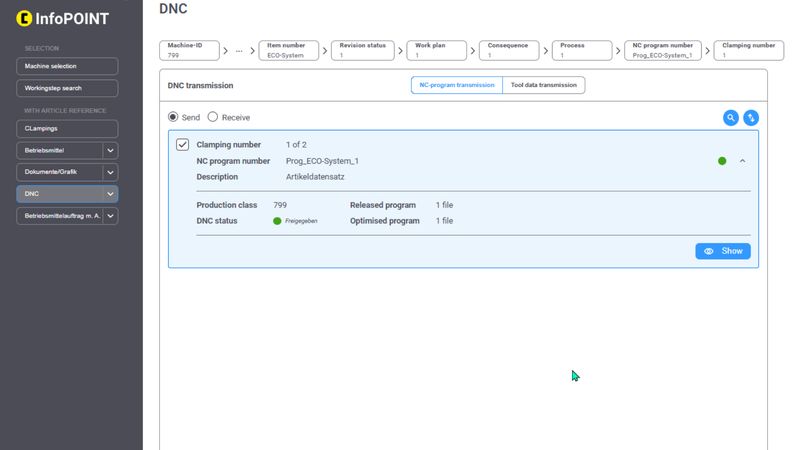
Task: Select the Send radio button
Action: pos(173,117)
